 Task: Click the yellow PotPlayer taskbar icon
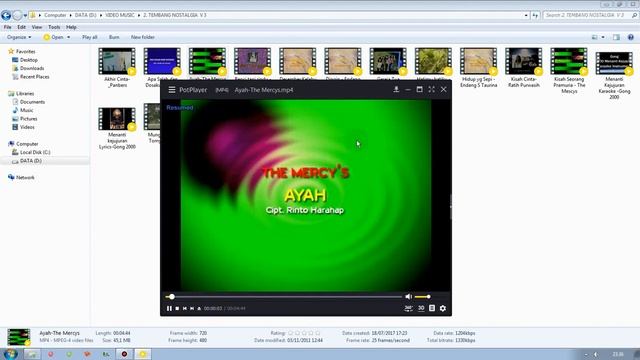[142, 354]
